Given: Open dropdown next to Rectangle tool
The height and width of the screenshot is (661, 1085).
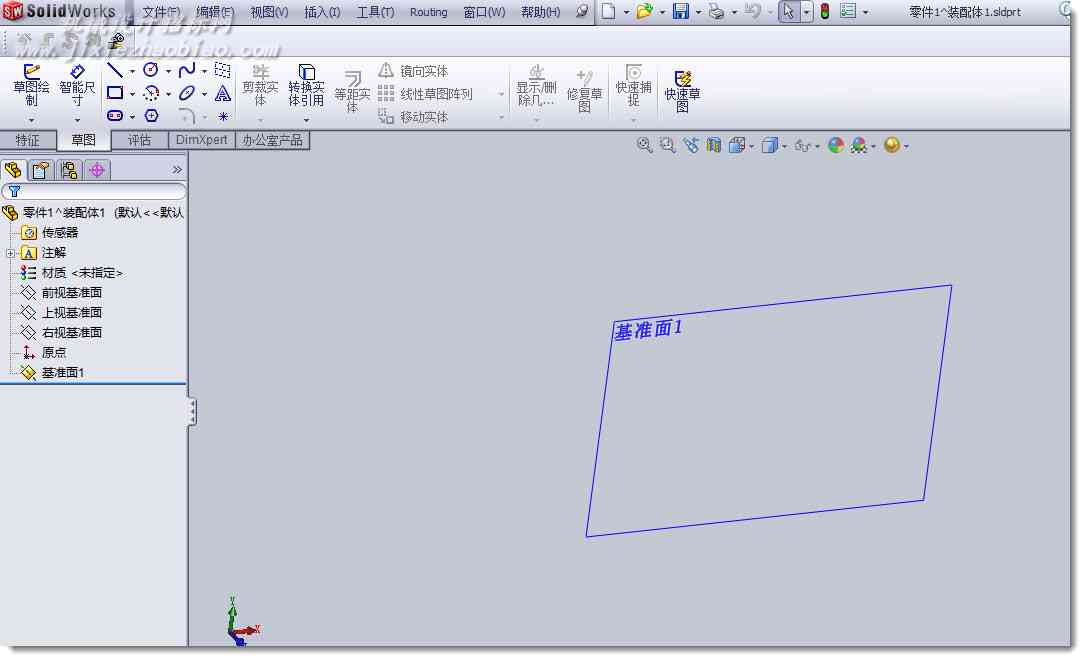Looking at the screenshot, I should coord(132,94).
